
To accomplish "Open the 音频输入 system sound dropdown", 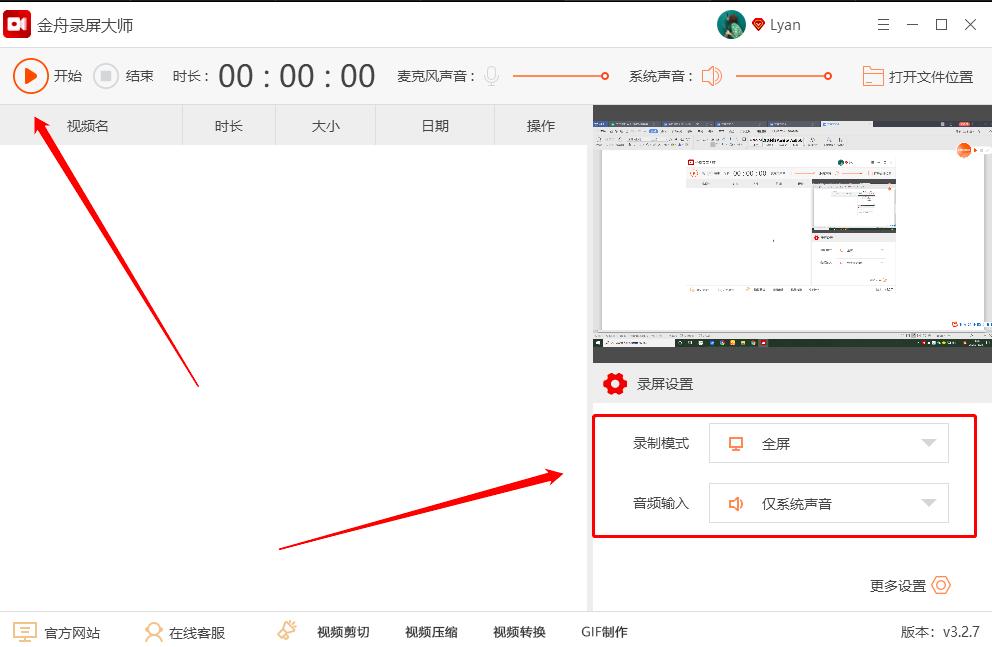I will tap(829, 503).
